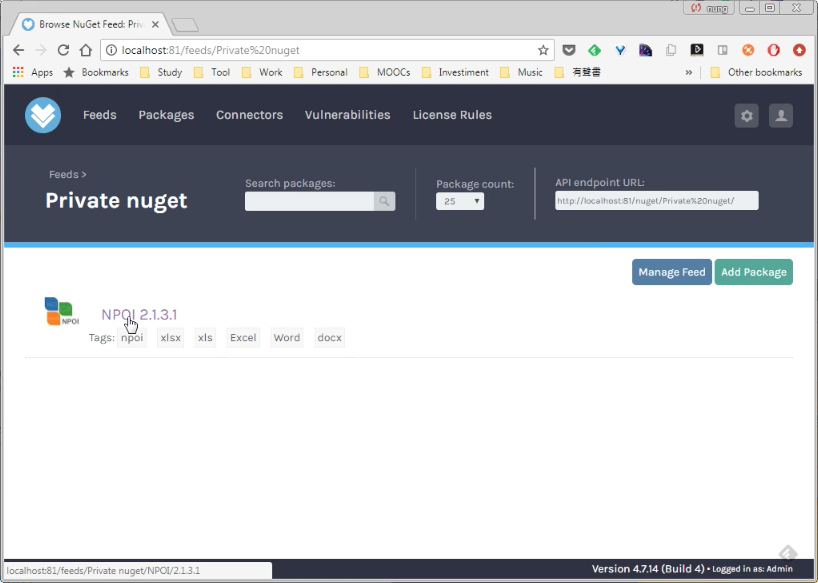Open the Packages menu
This screenshot has height=583, width=818.
click(x=166, y=115)
